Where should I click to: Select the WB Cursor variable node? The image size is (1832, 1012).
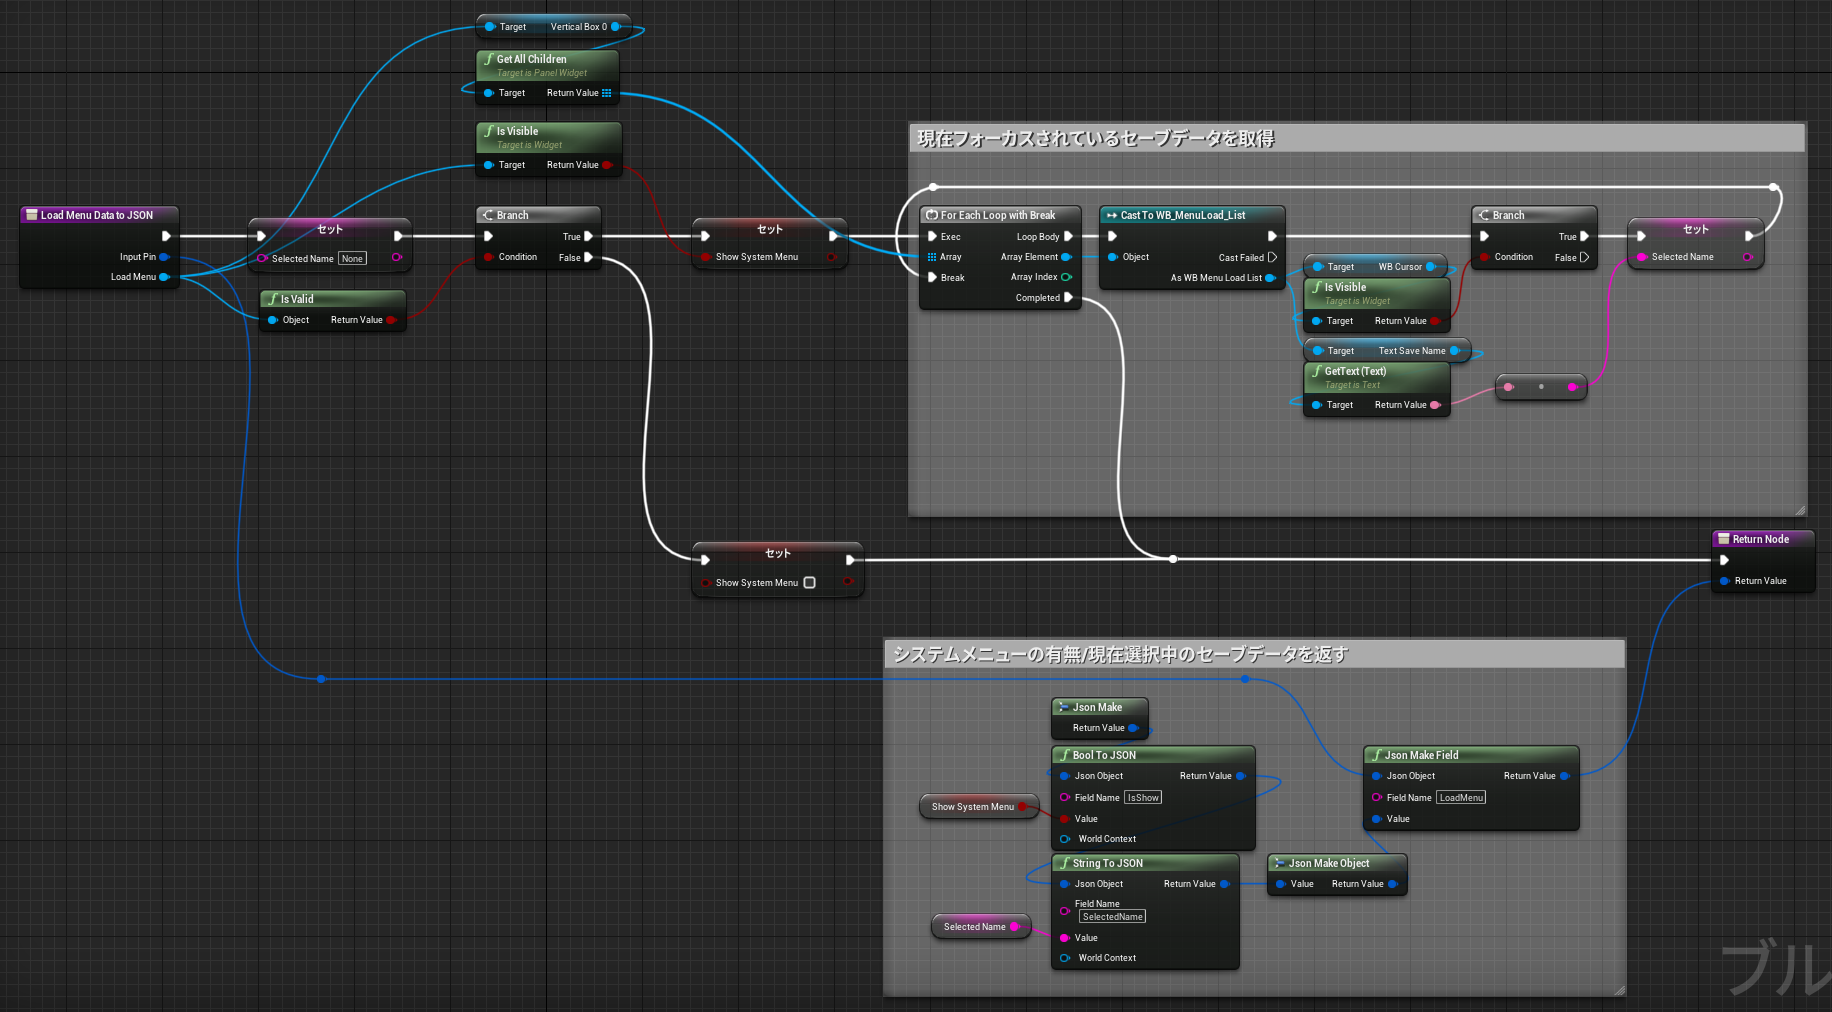click(x=1375, y=267)
